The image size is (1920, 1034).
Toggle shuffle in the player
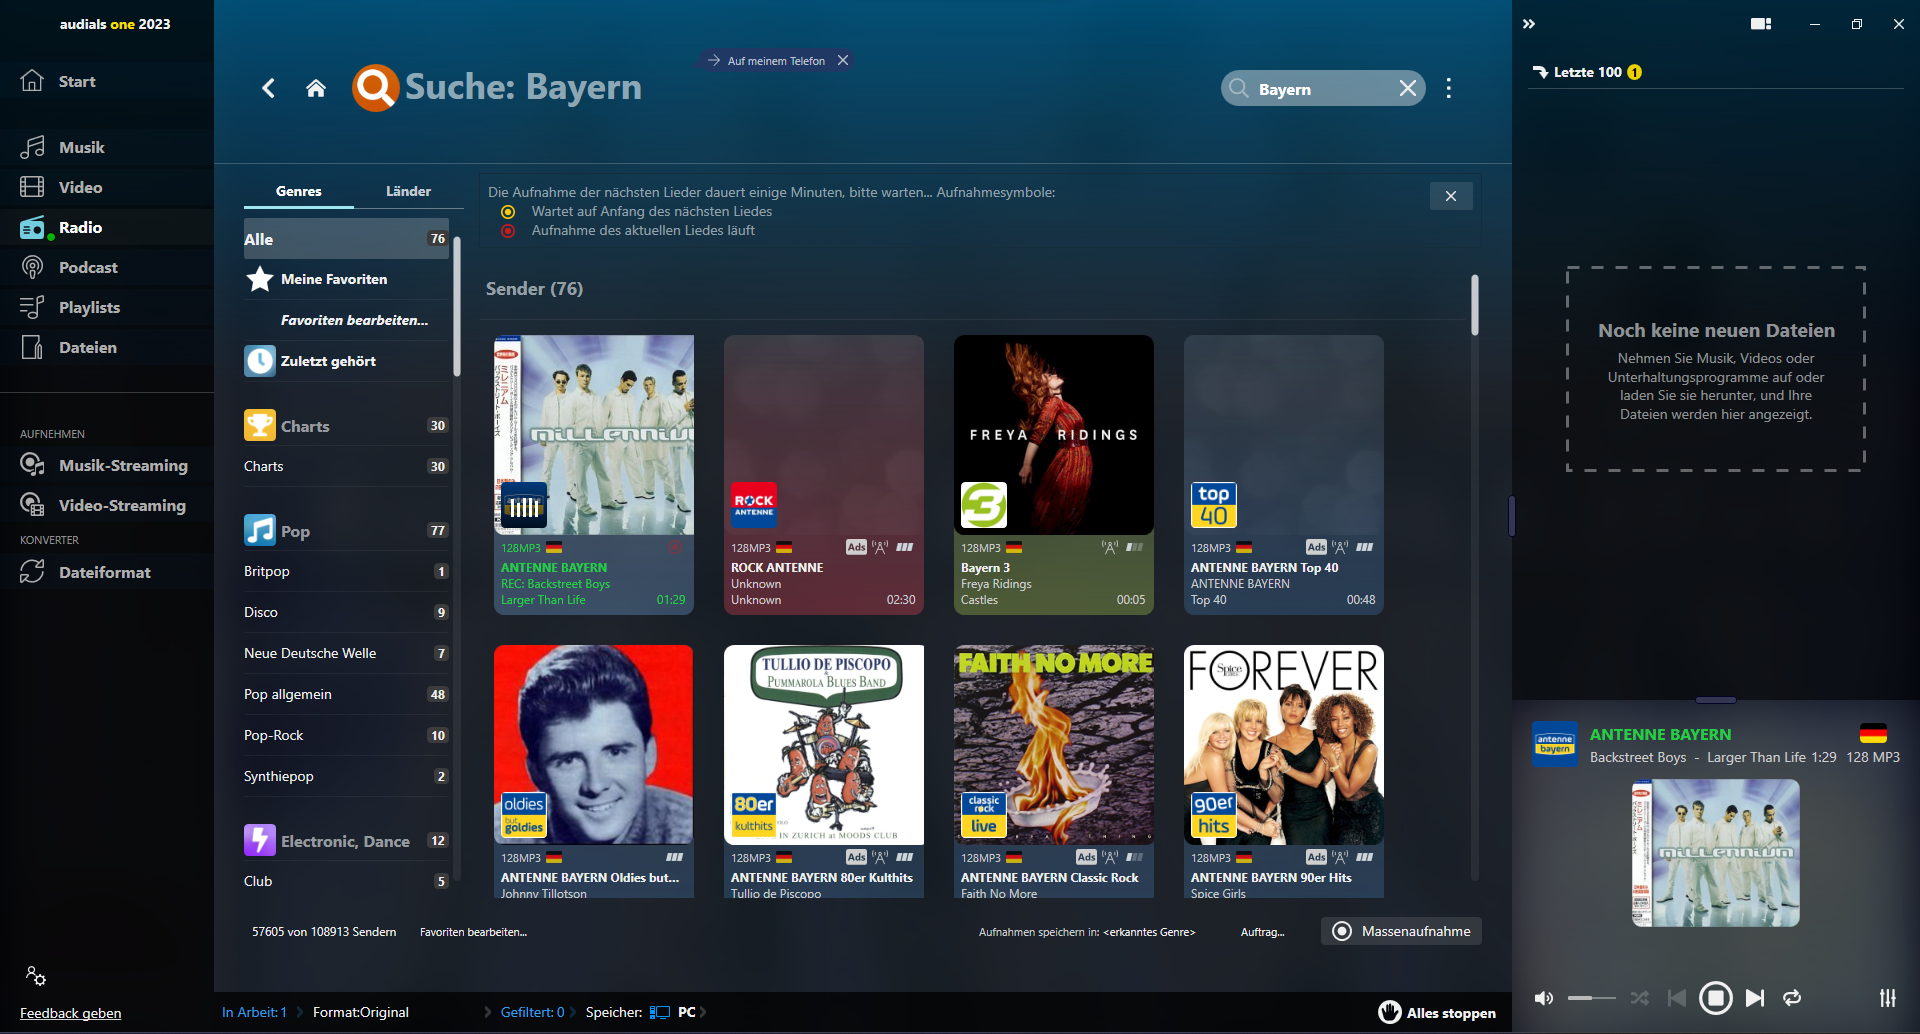1640,998
